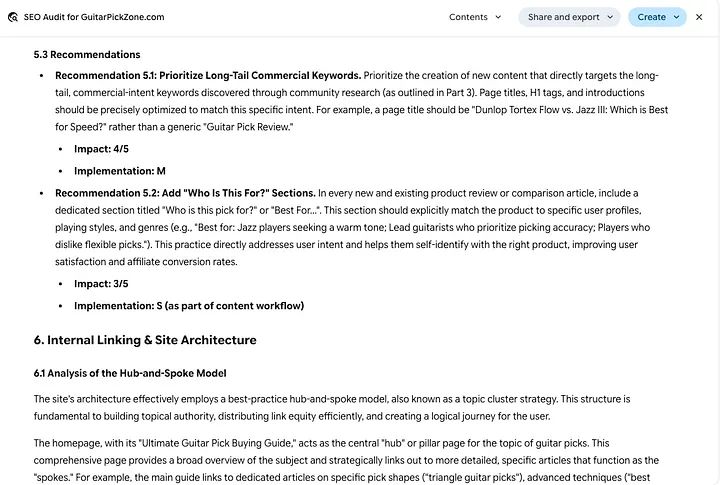Click the bold Recommendation 5.1 title text
The height and width of the screenshot is (485, 720).
pyautogui.click(x=208, y=75)
